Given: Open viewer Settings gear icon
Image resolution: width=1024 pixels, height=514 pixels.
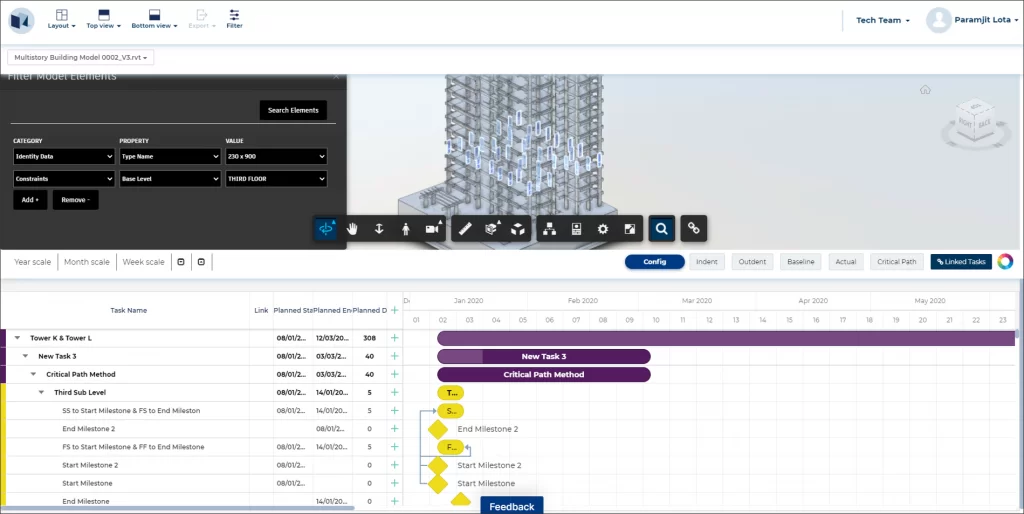Looking at the screenshot, I should click(602, 229).
